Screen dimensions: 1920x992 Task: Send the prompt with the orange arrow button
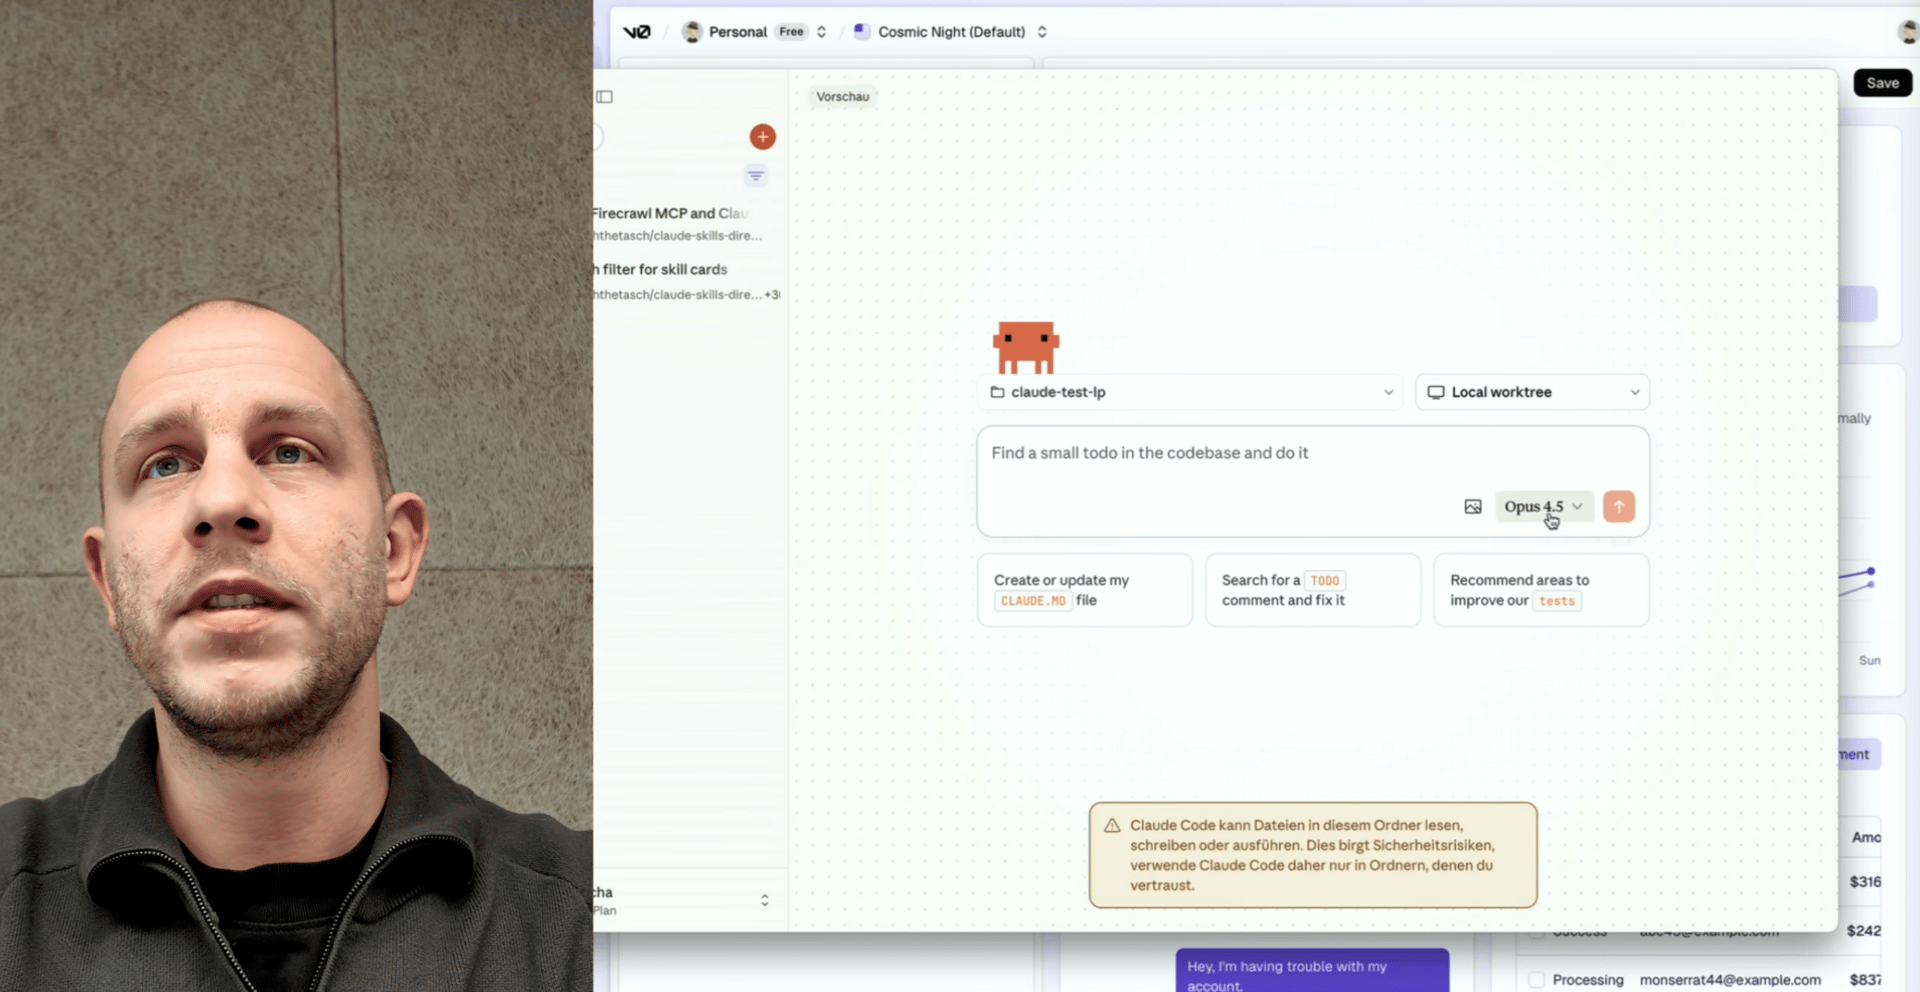[1619, 507]
